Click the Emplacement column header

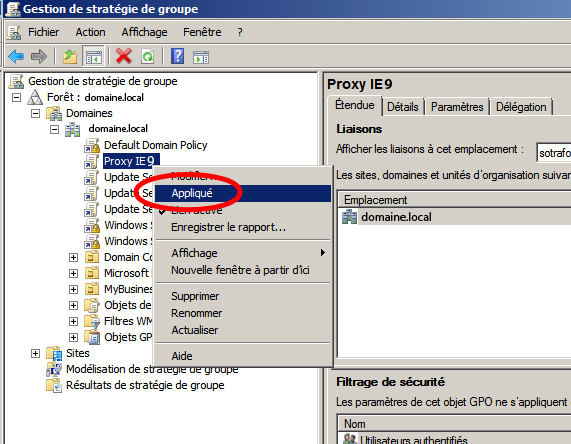(455, 200)
